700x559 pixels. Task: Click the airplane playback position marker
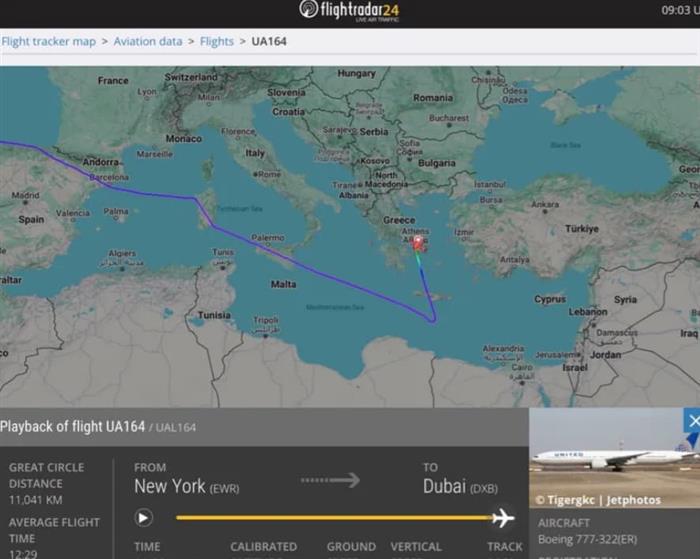pyautogui.click(x=503, y=518)
